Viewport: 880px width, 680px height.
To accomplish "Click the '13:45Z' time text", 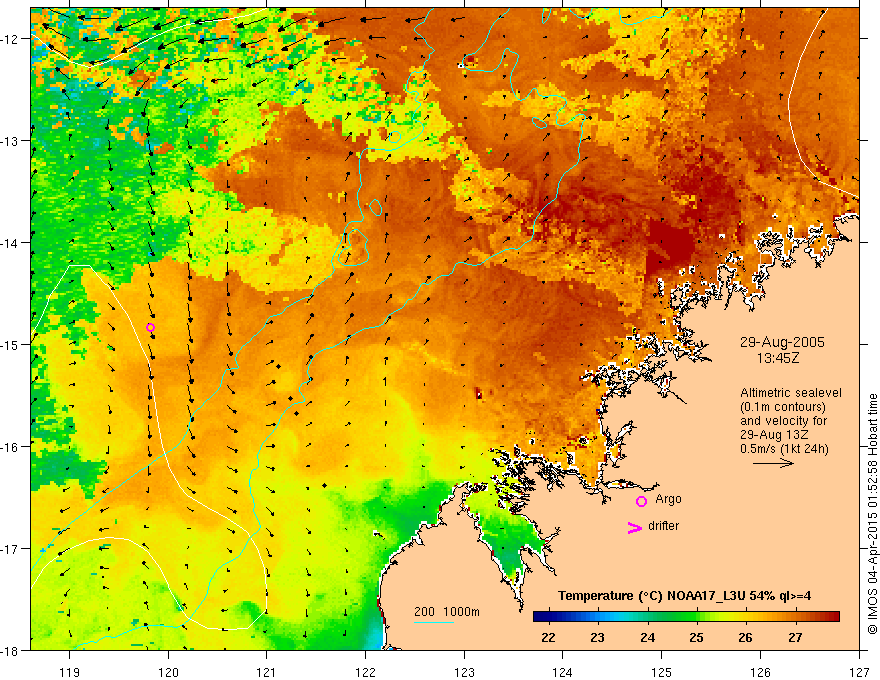I will point(777,357).
